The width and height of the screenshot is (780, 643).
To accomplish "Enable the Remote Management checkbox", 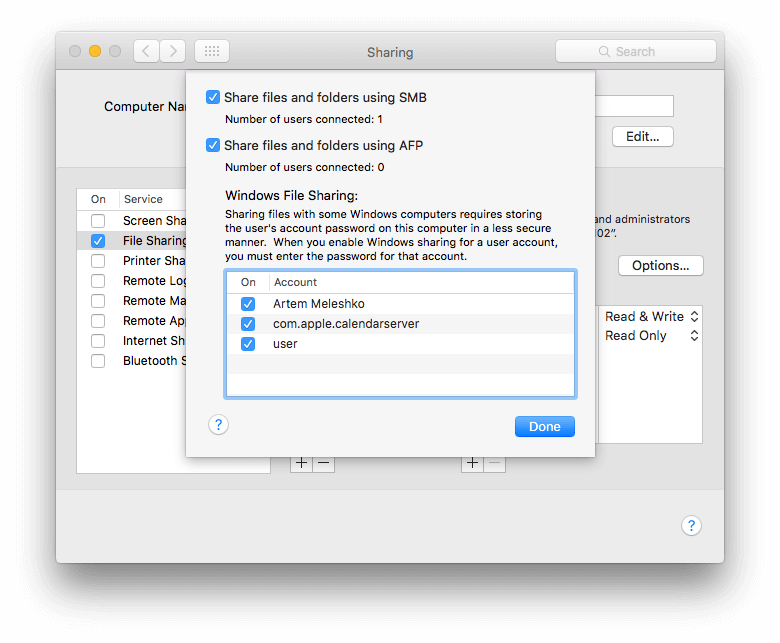I will click(x=98, y=301).
